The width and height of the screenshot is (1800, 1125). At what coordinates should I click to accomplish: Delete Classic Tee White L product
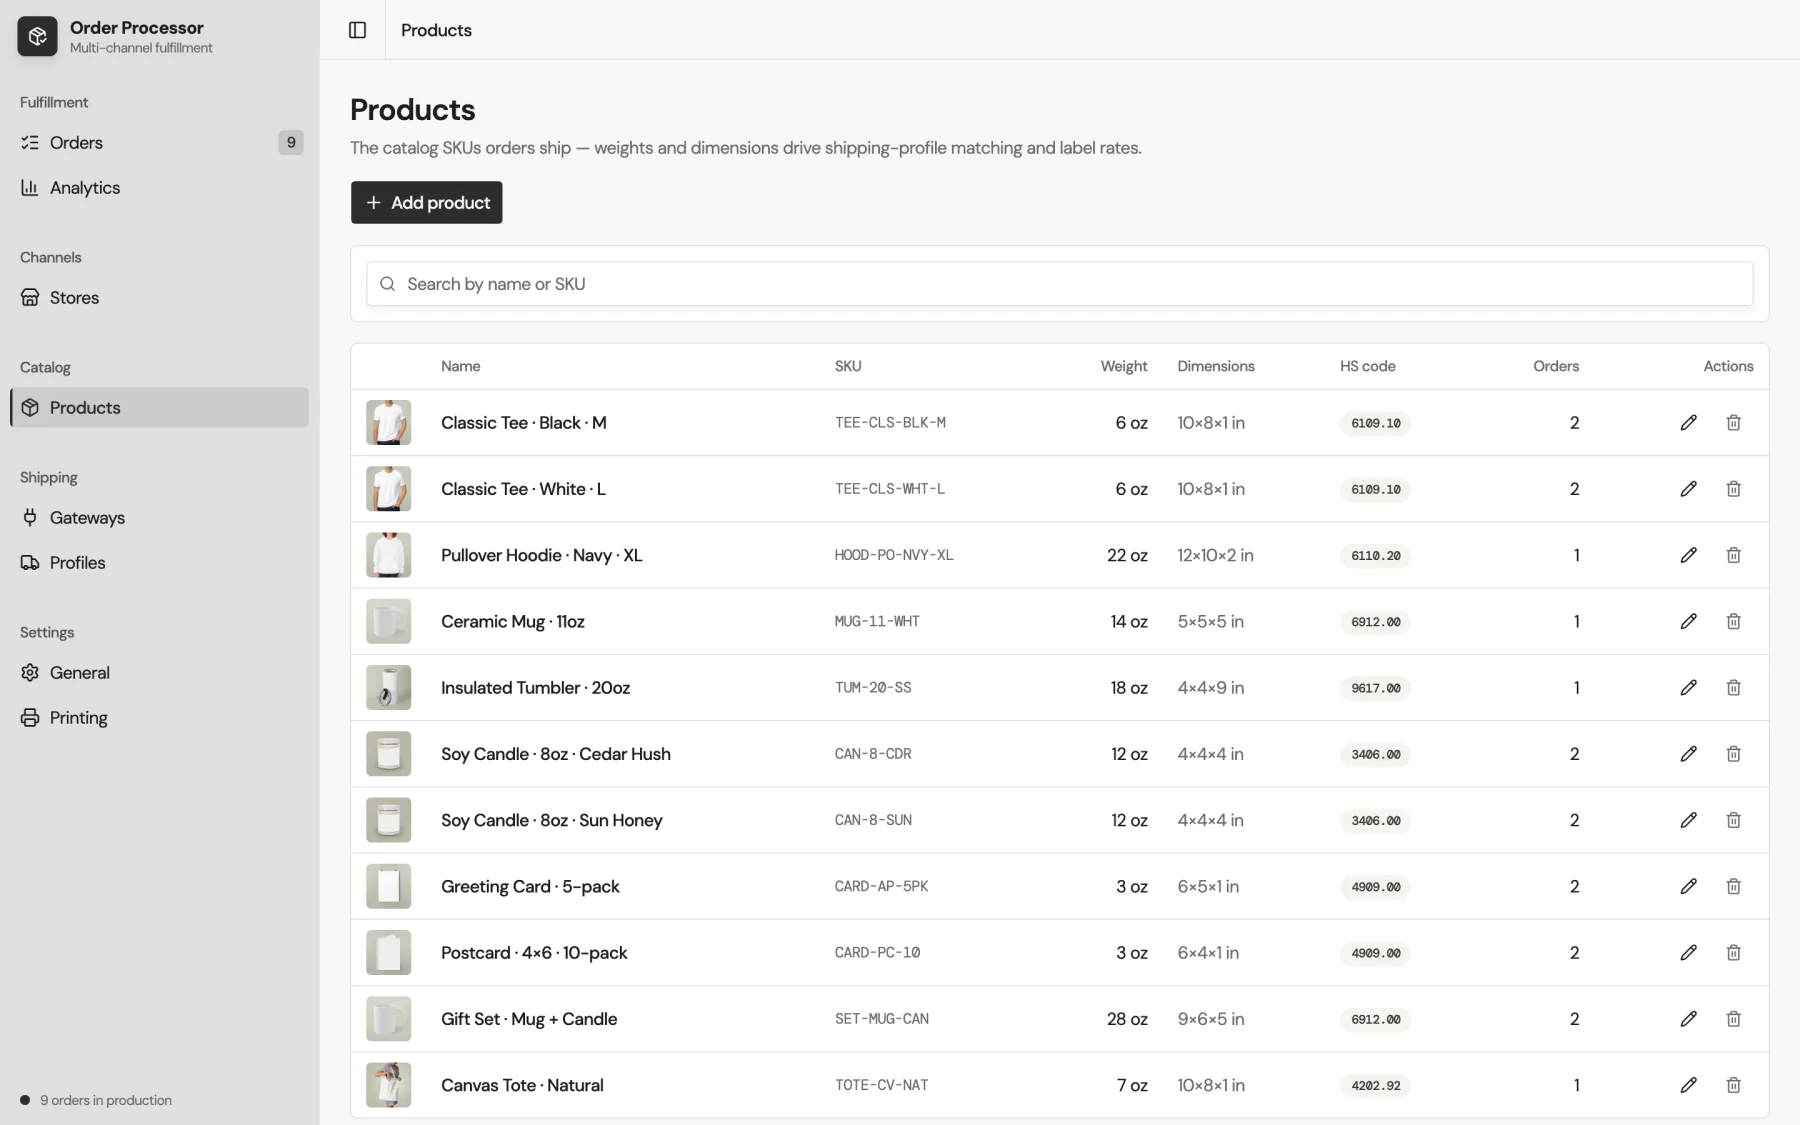[1733, 489]
